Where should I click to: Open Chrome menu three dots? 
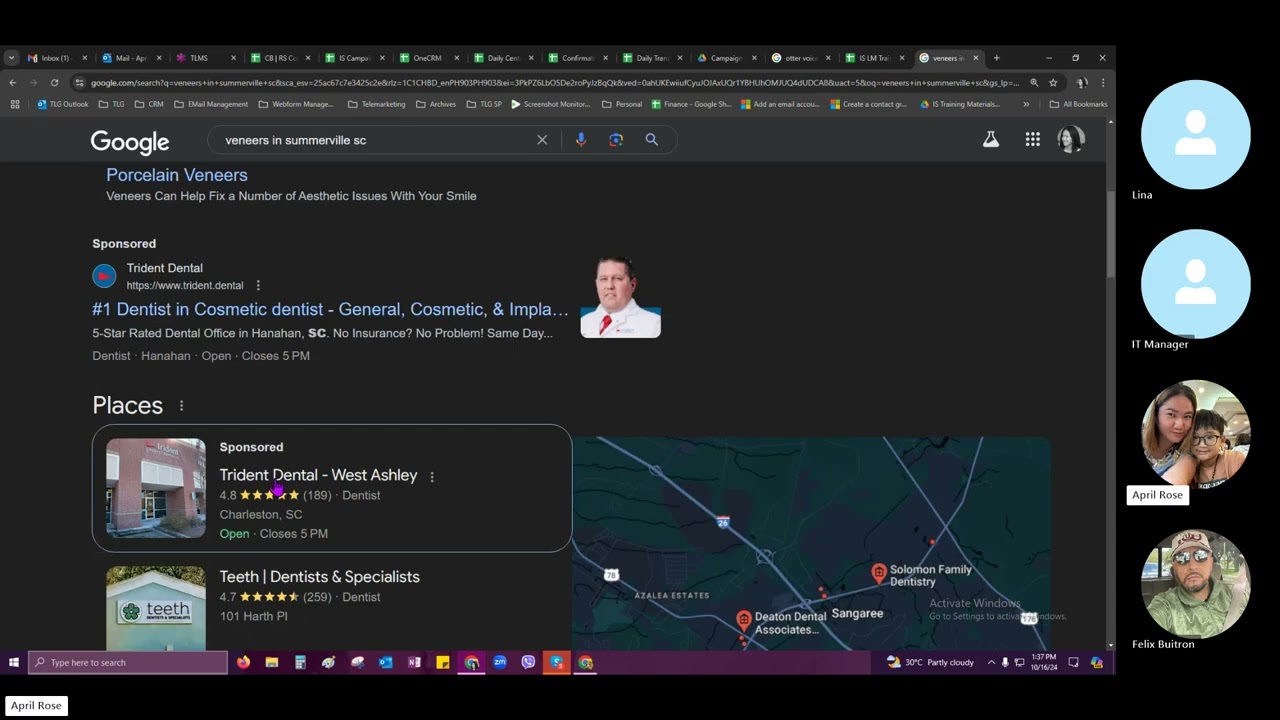[1103, 83]
